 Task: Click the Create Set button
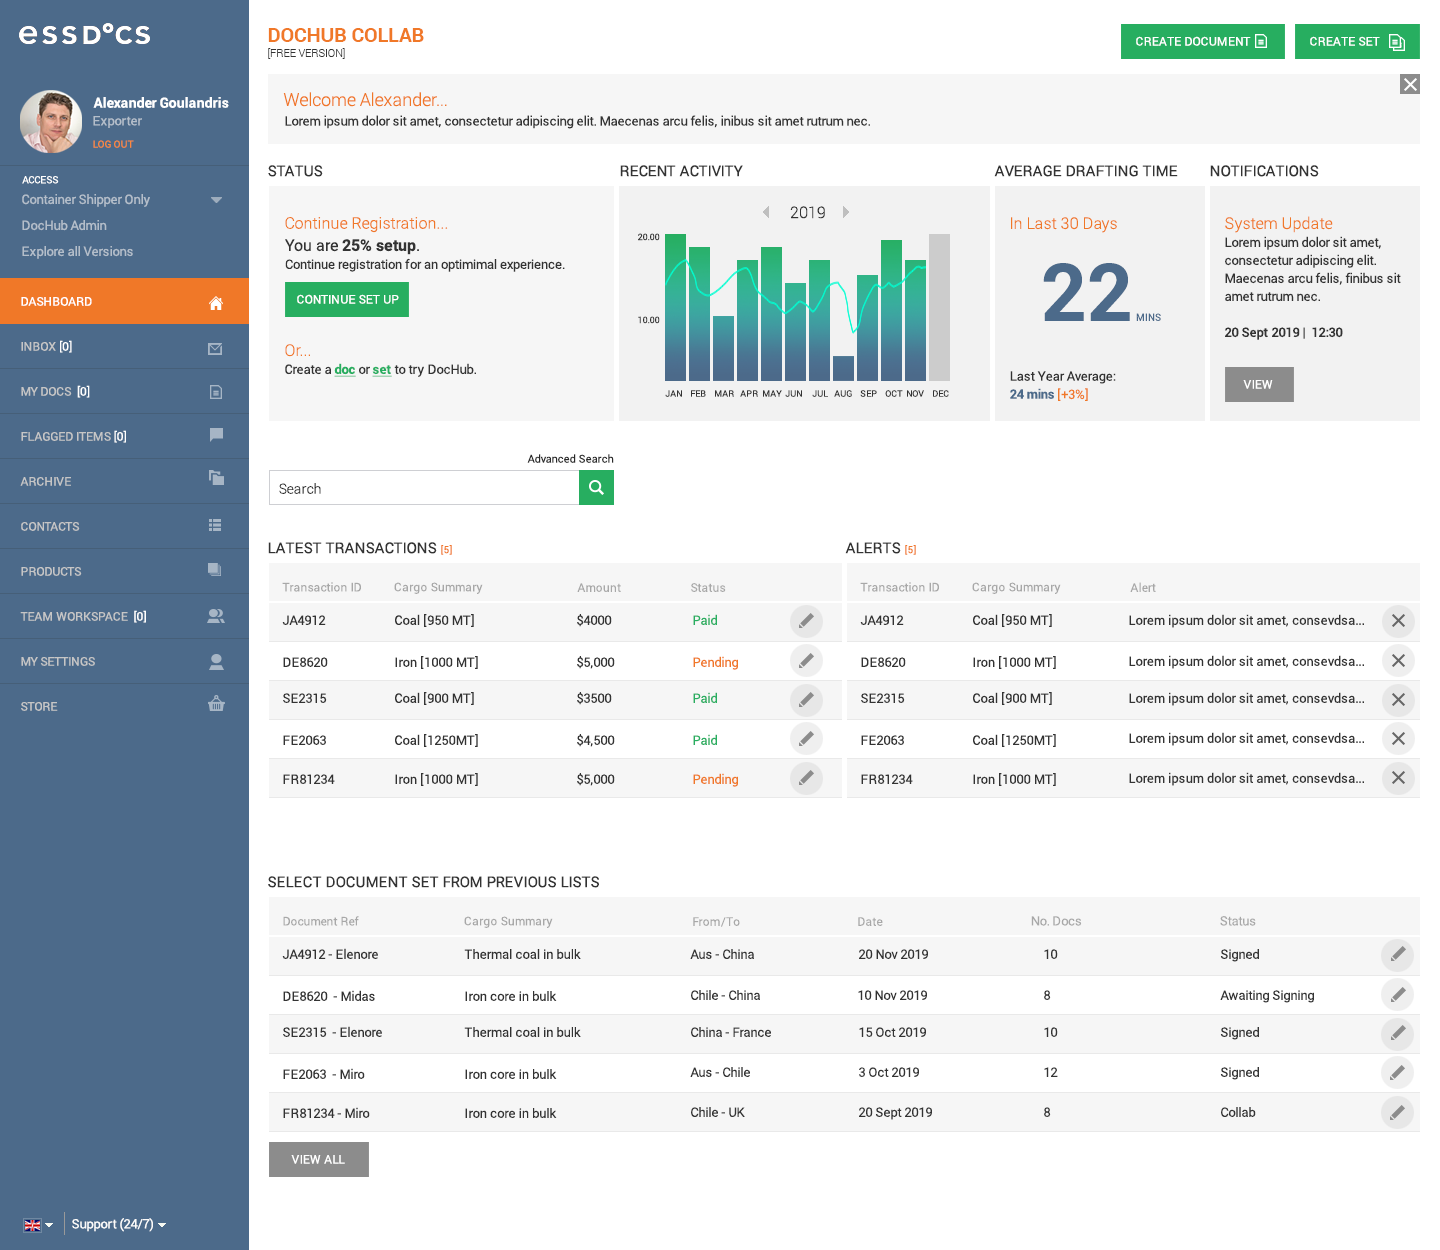coord(1357,41)
